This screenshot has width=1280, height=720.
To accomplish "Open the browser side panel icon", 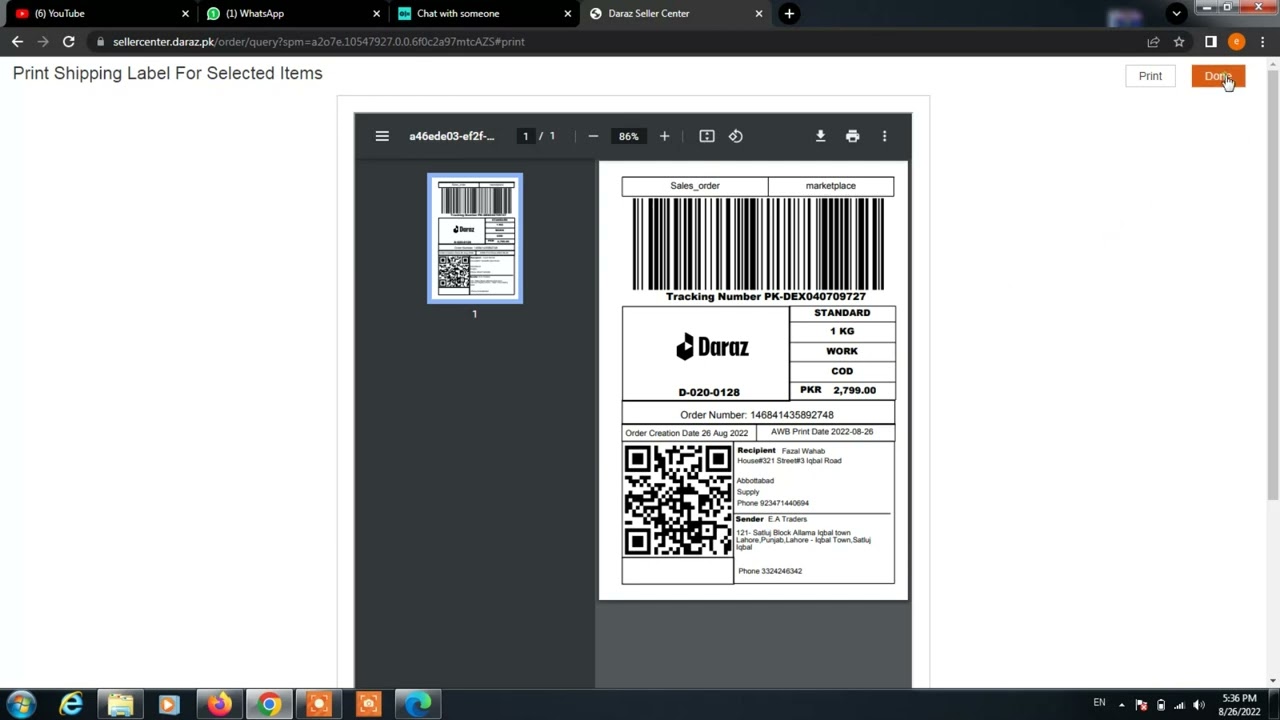I will pyautogui.click(x=1210, y=41).
